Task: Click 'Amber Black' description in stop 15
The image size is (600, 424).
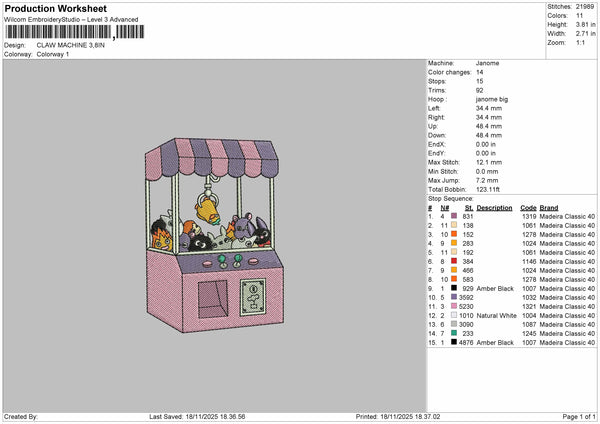Action: (x=495, y=342)
